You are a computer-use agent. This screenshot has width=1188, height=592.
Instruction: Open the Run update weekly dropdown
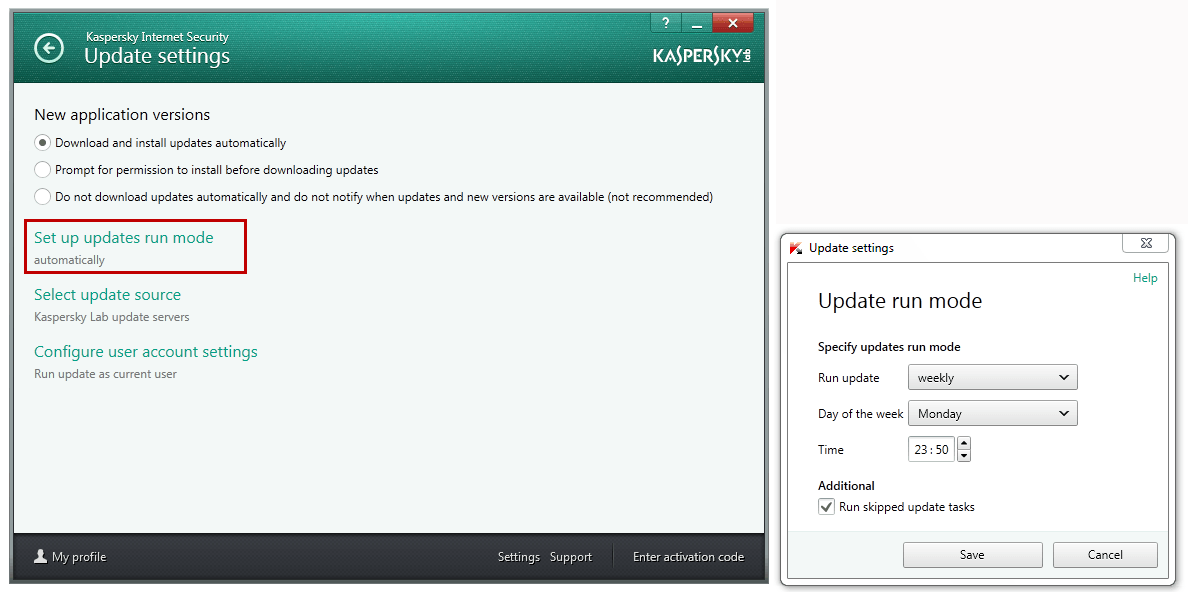point(993,377)
